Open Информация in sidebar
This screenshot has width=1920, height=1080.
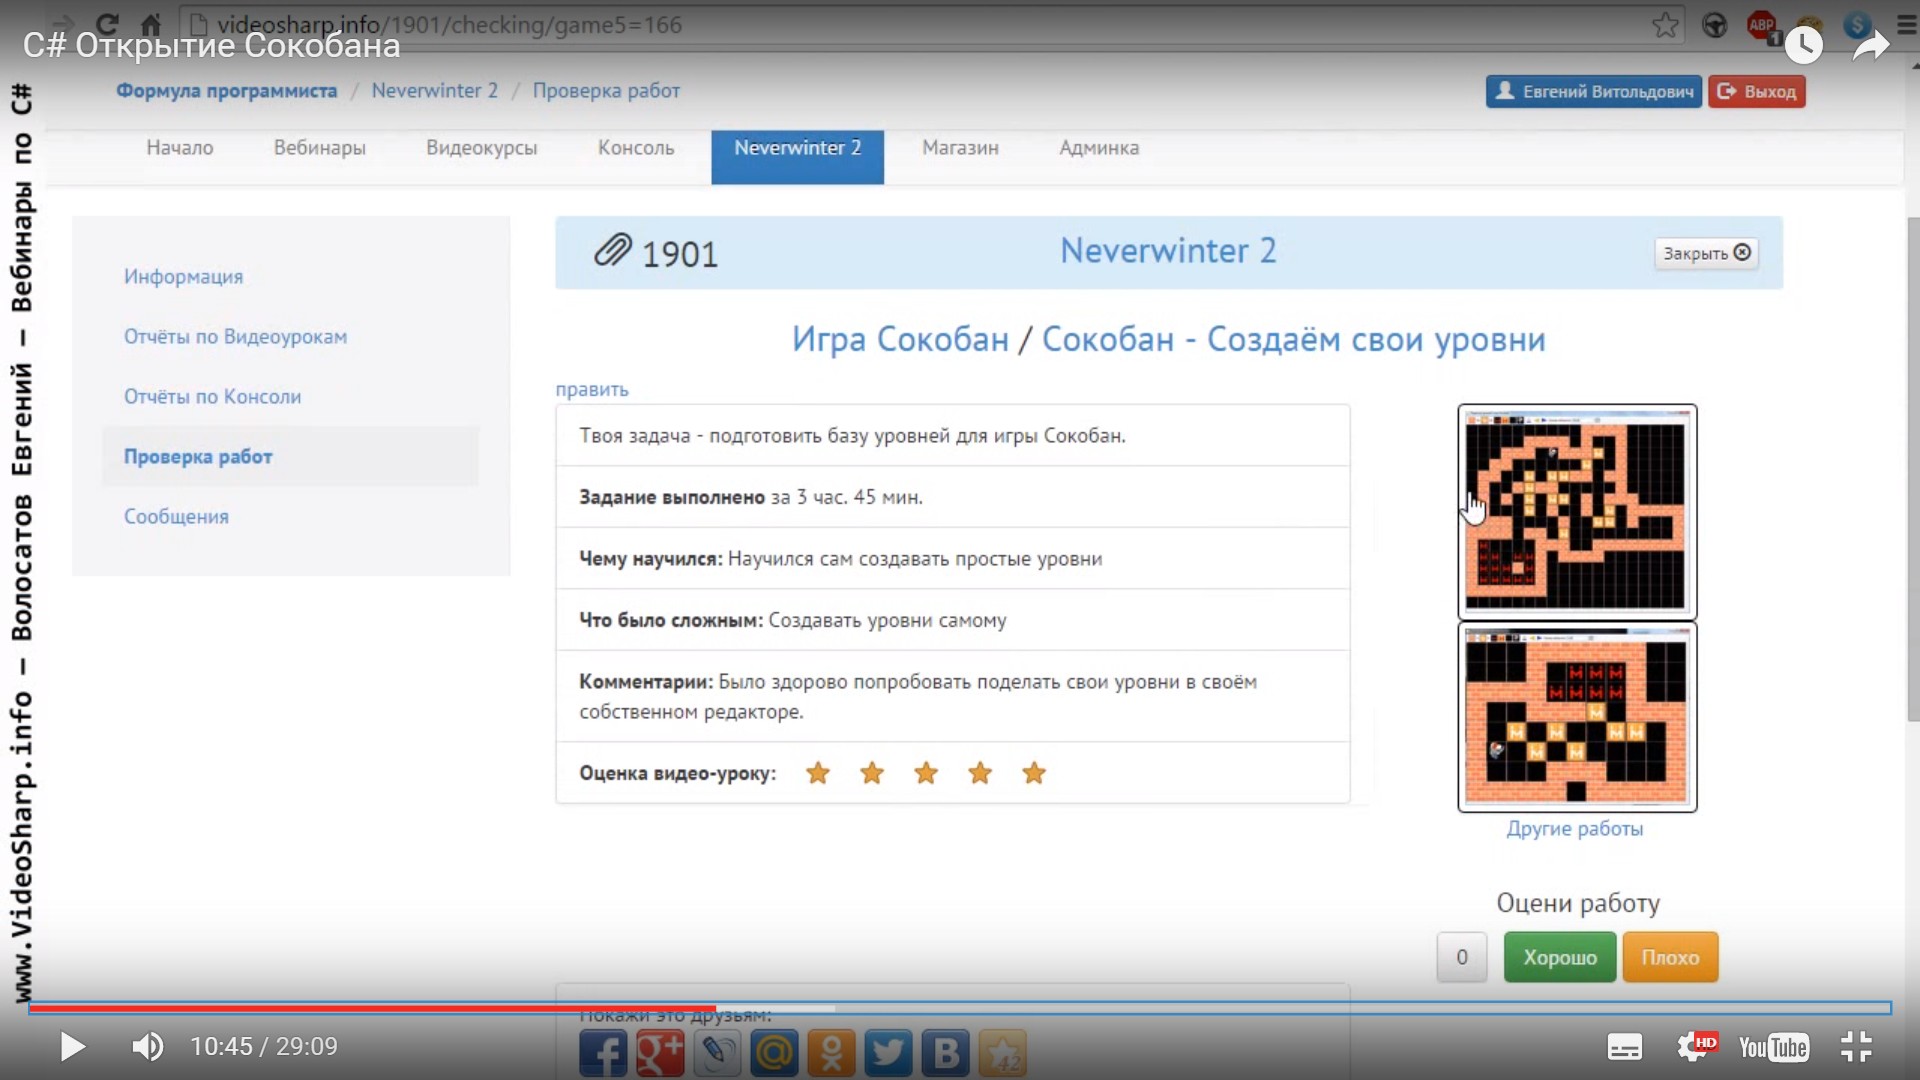[x=183, y=277]
